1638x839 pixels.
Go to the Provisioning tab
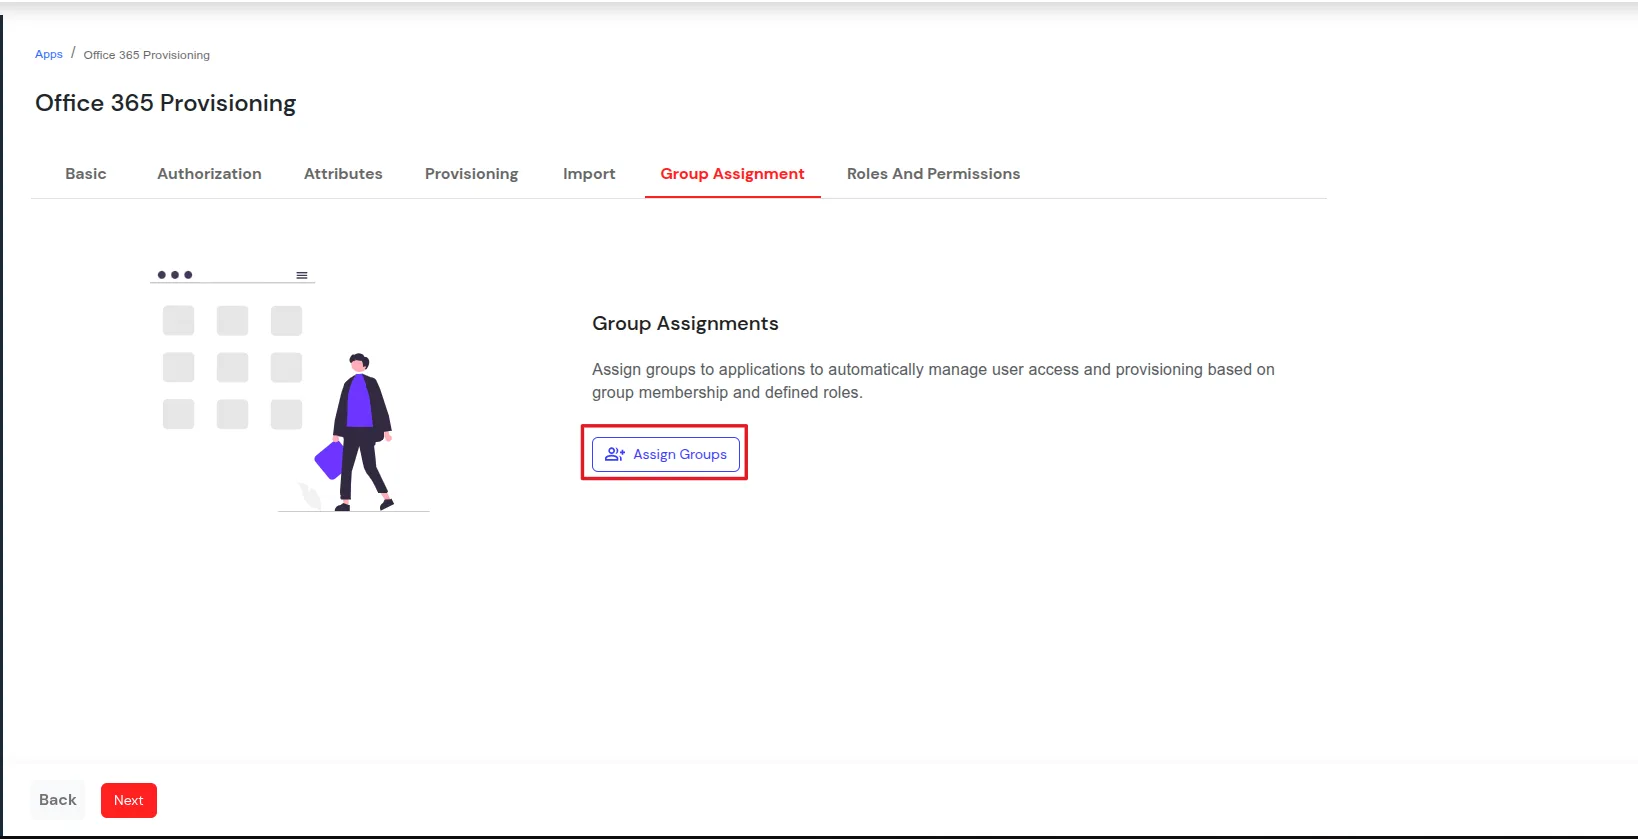(472, 174)
